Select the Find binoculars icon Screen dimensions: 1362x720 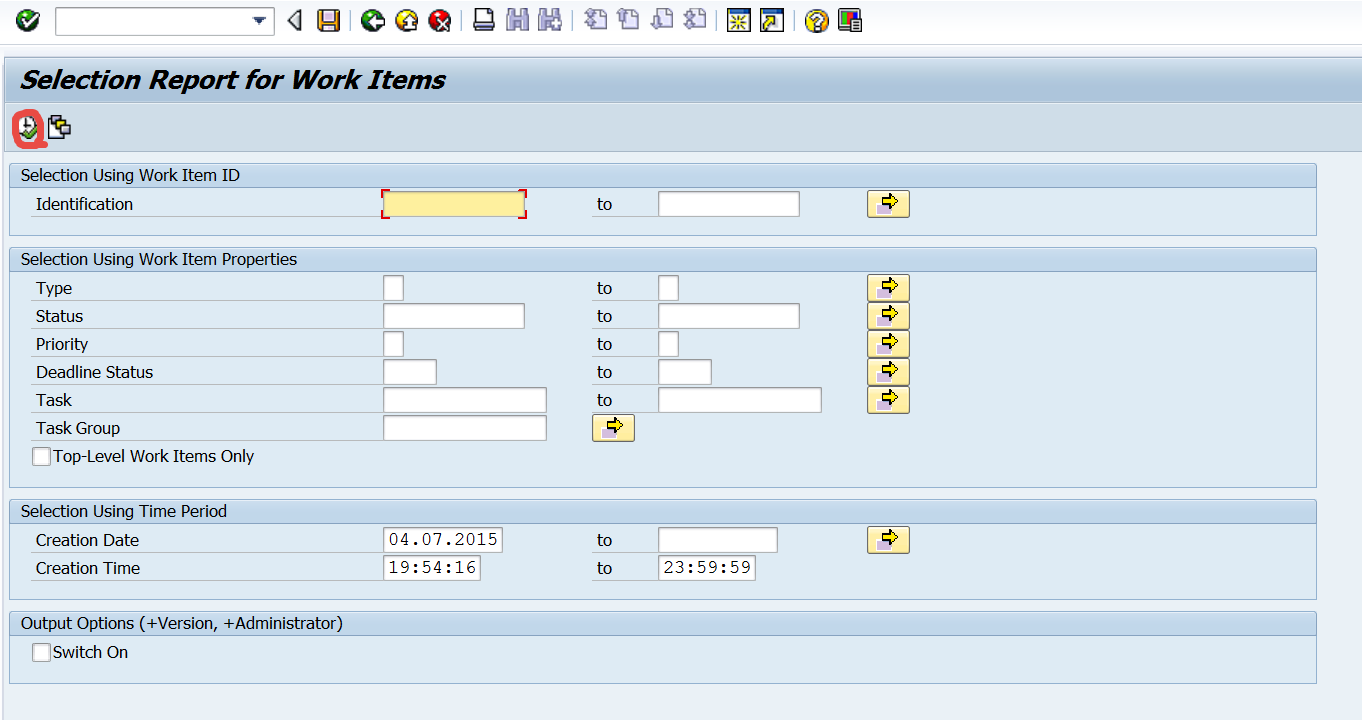pyautogui.click(x=516, y=20)
